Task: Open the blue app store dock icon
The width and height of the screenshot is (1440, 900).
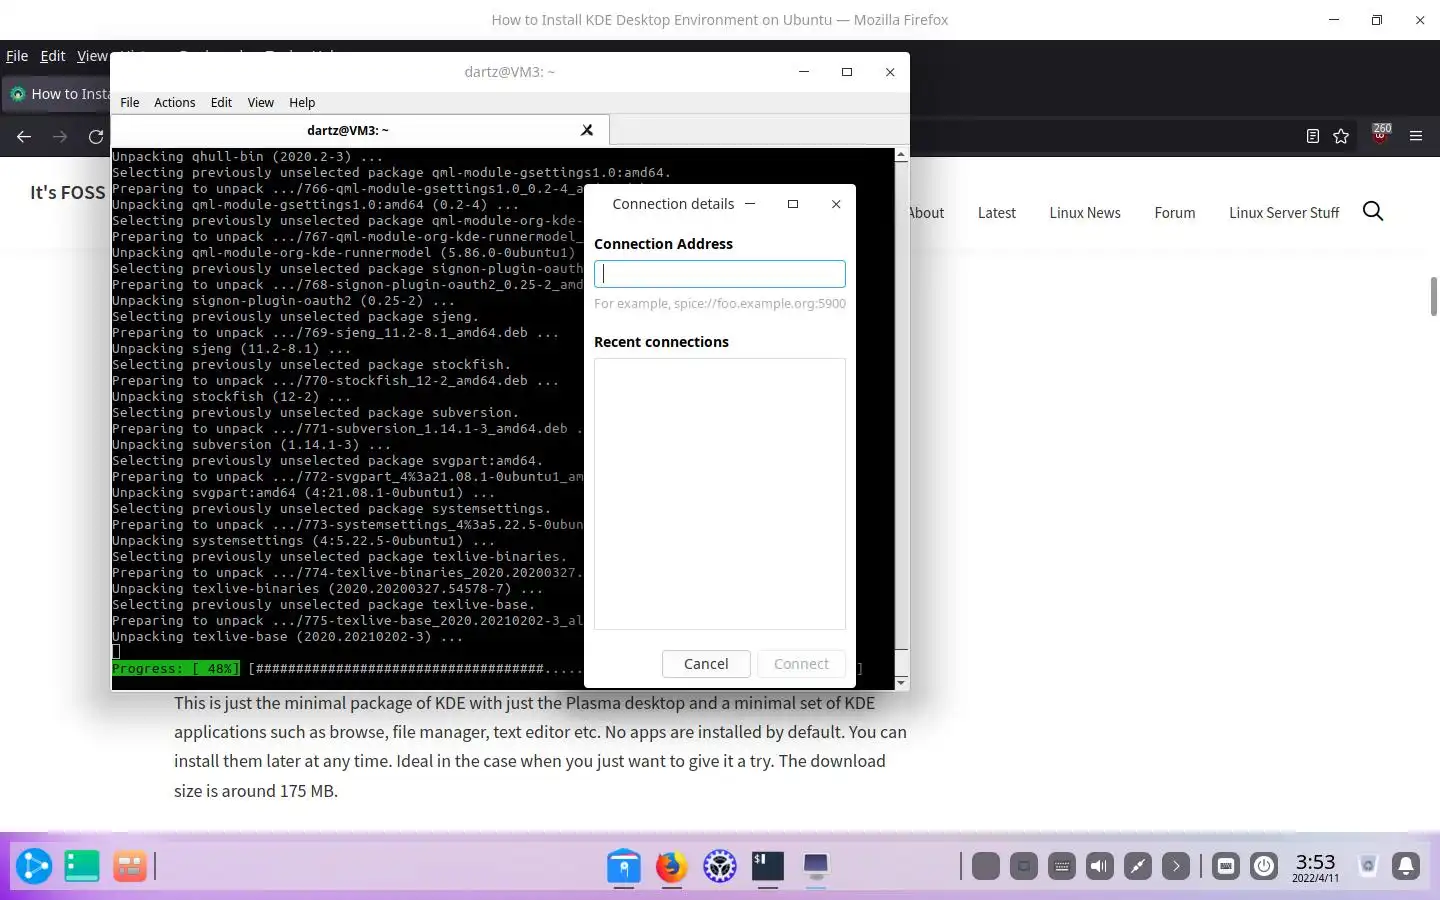Action: click(x=624, y=866)
